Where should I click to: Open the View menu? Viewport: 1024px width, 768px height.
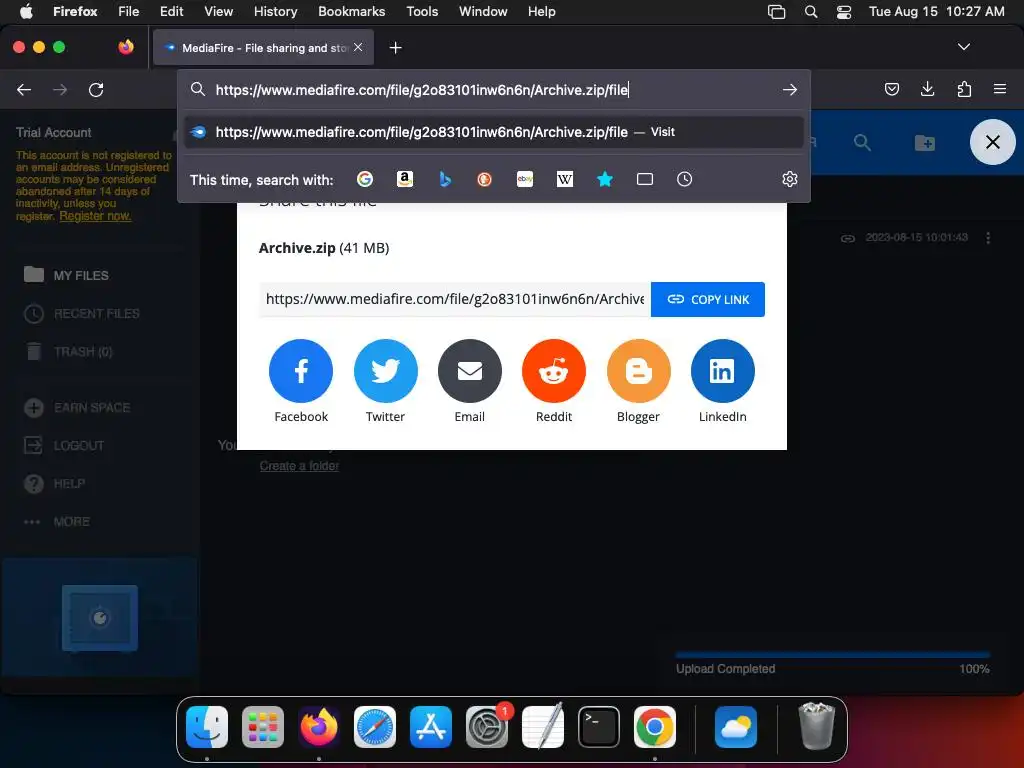pyautogui.click(x=218, y=11)
